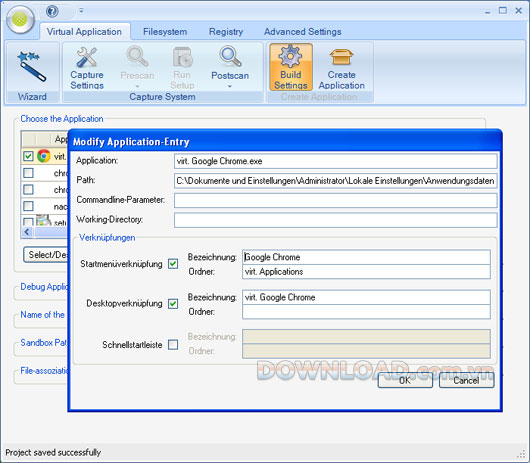Click the resize grip in status bar
The image size is (530, 463).
521,454
